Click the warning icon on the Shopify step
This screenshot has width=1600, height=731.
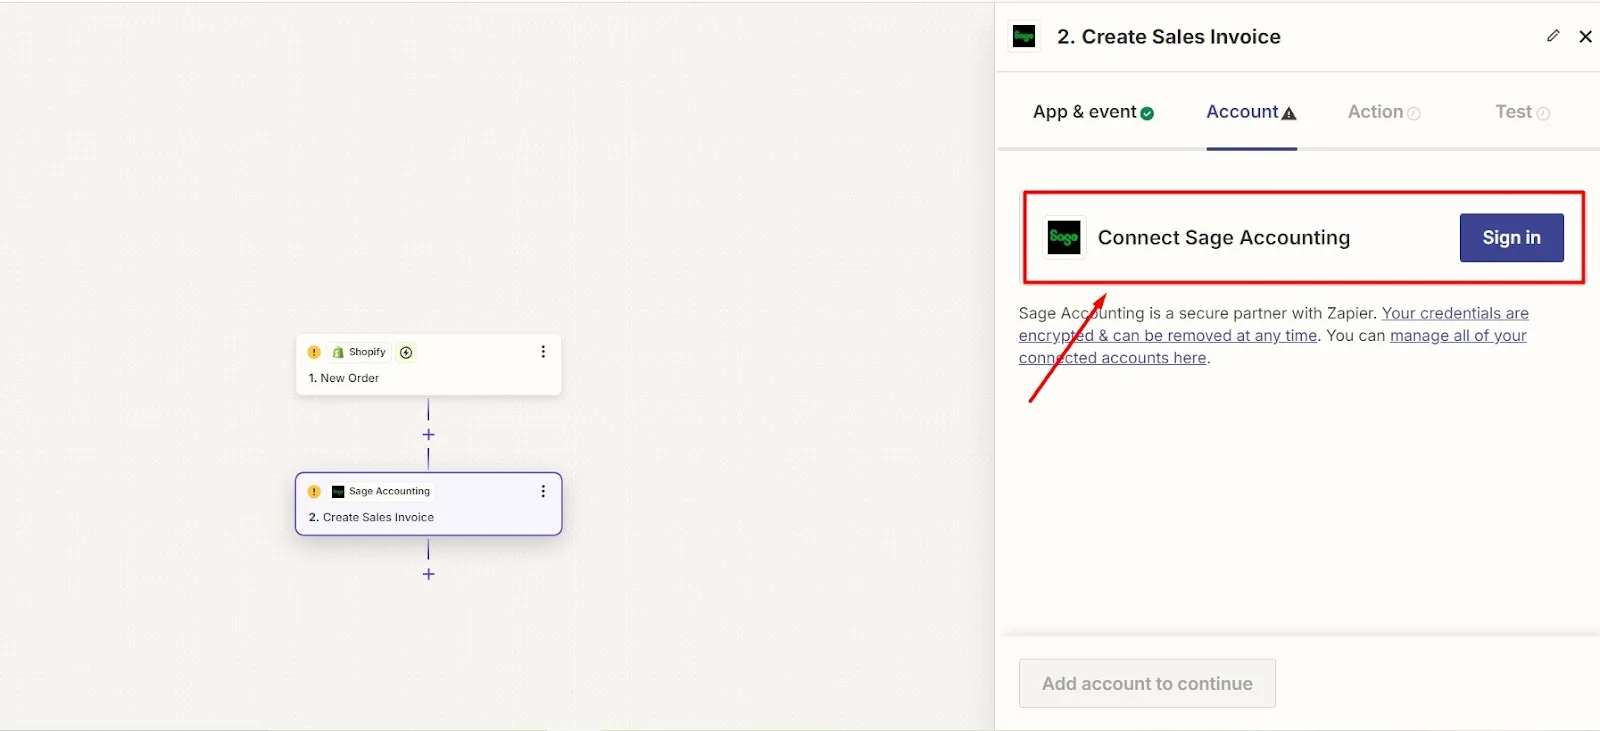pos(314,352)
